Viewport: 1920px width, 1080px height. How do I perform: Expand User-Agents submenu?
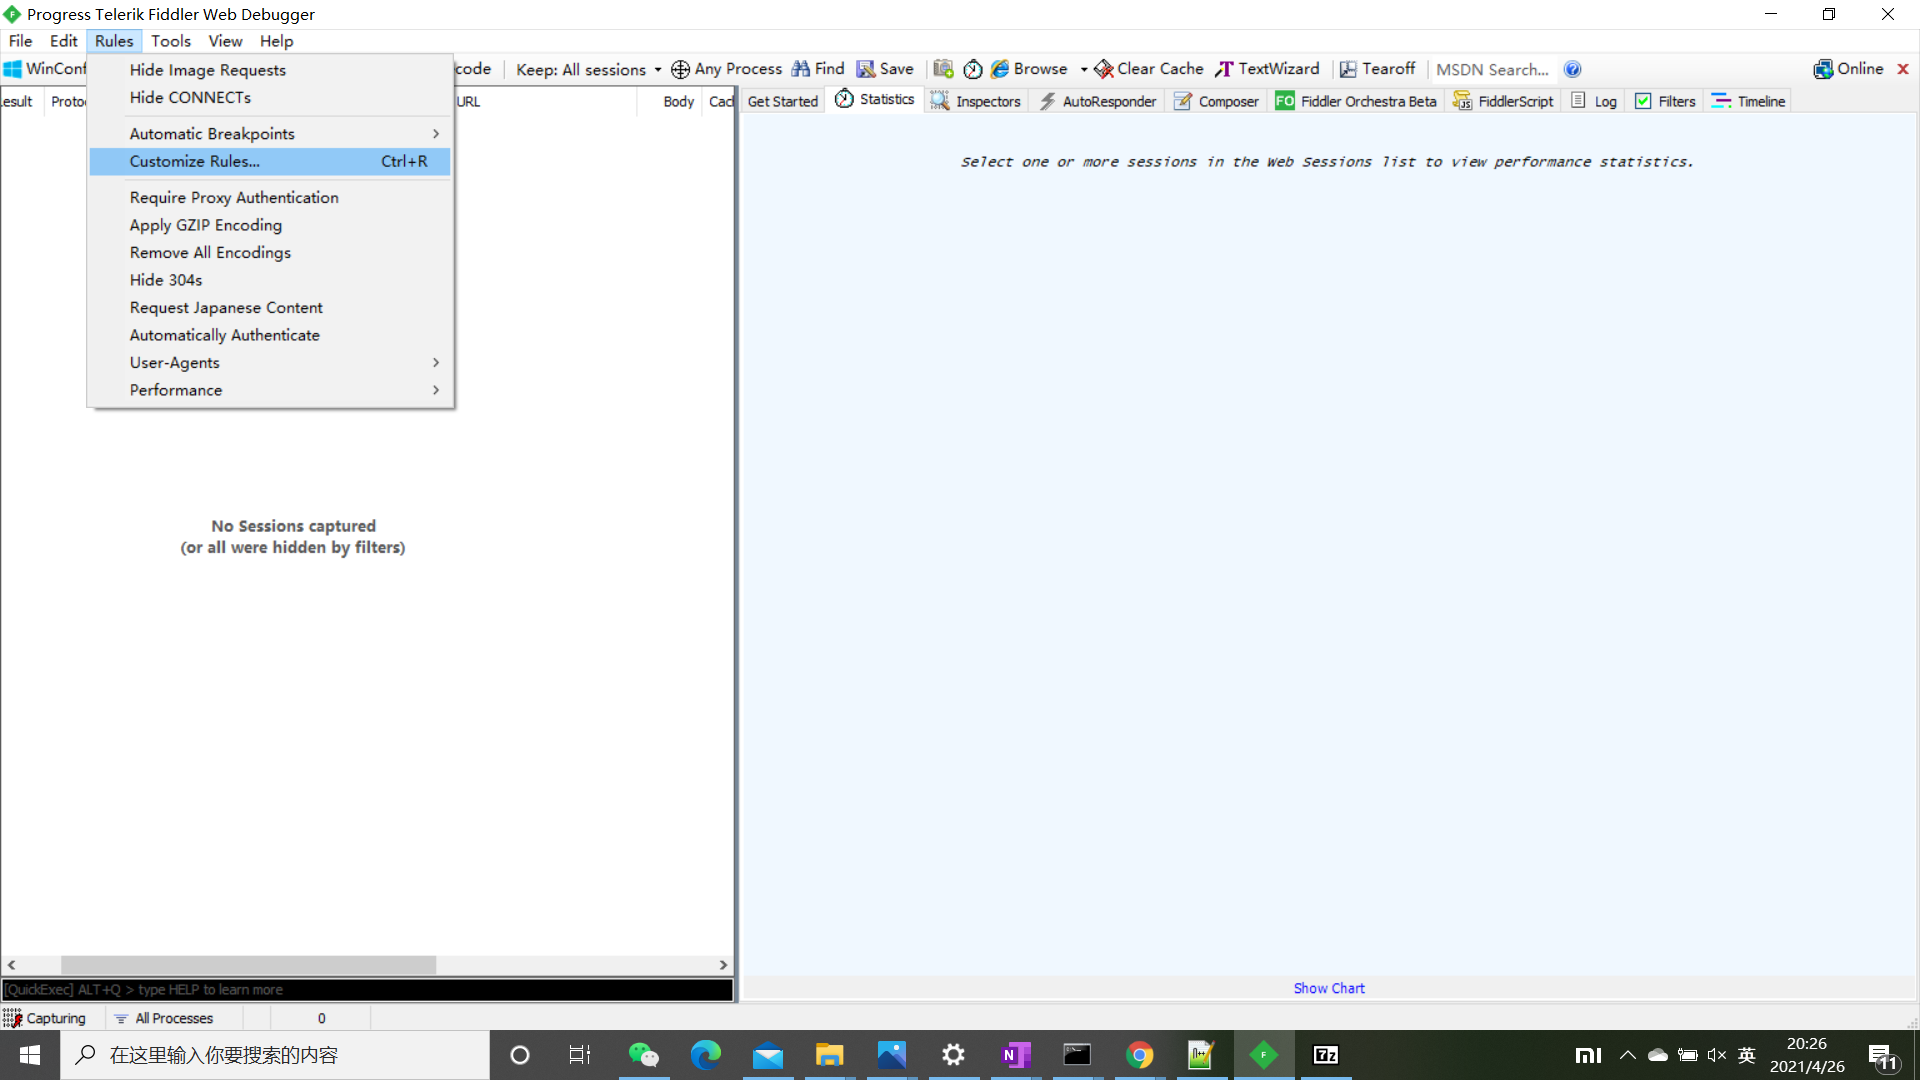click(270, 363)
